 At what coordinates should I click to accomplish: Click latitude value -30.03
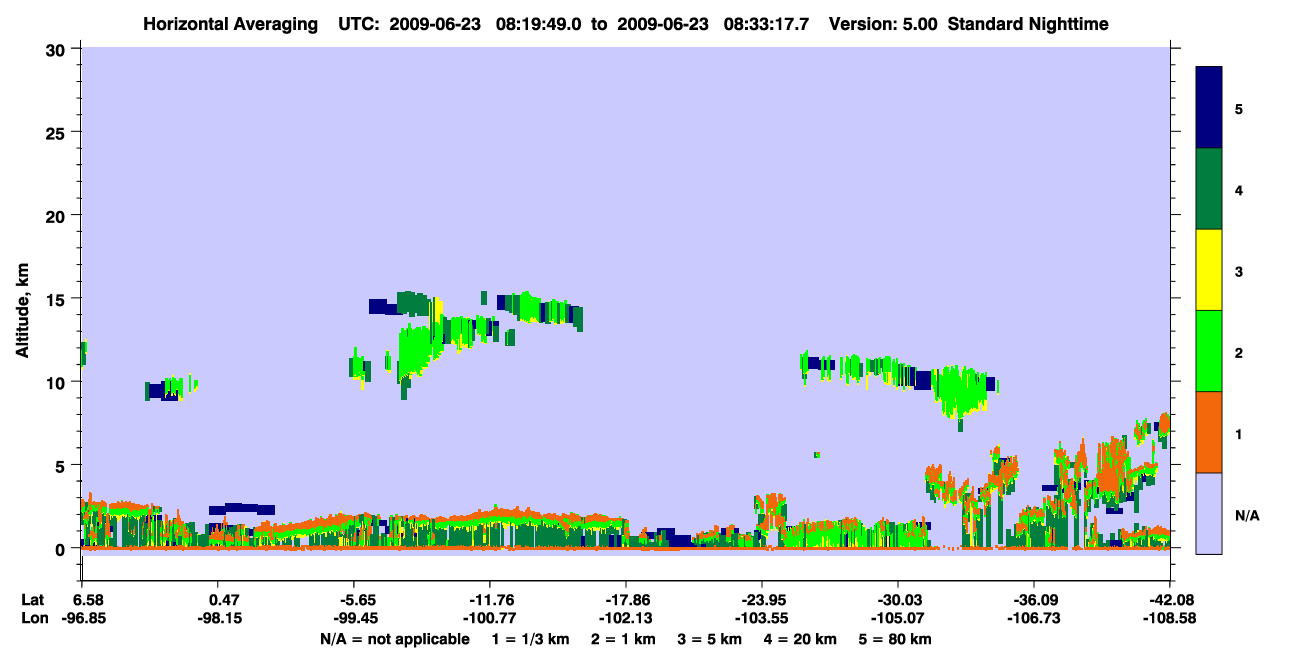click(x=898, y=600)
